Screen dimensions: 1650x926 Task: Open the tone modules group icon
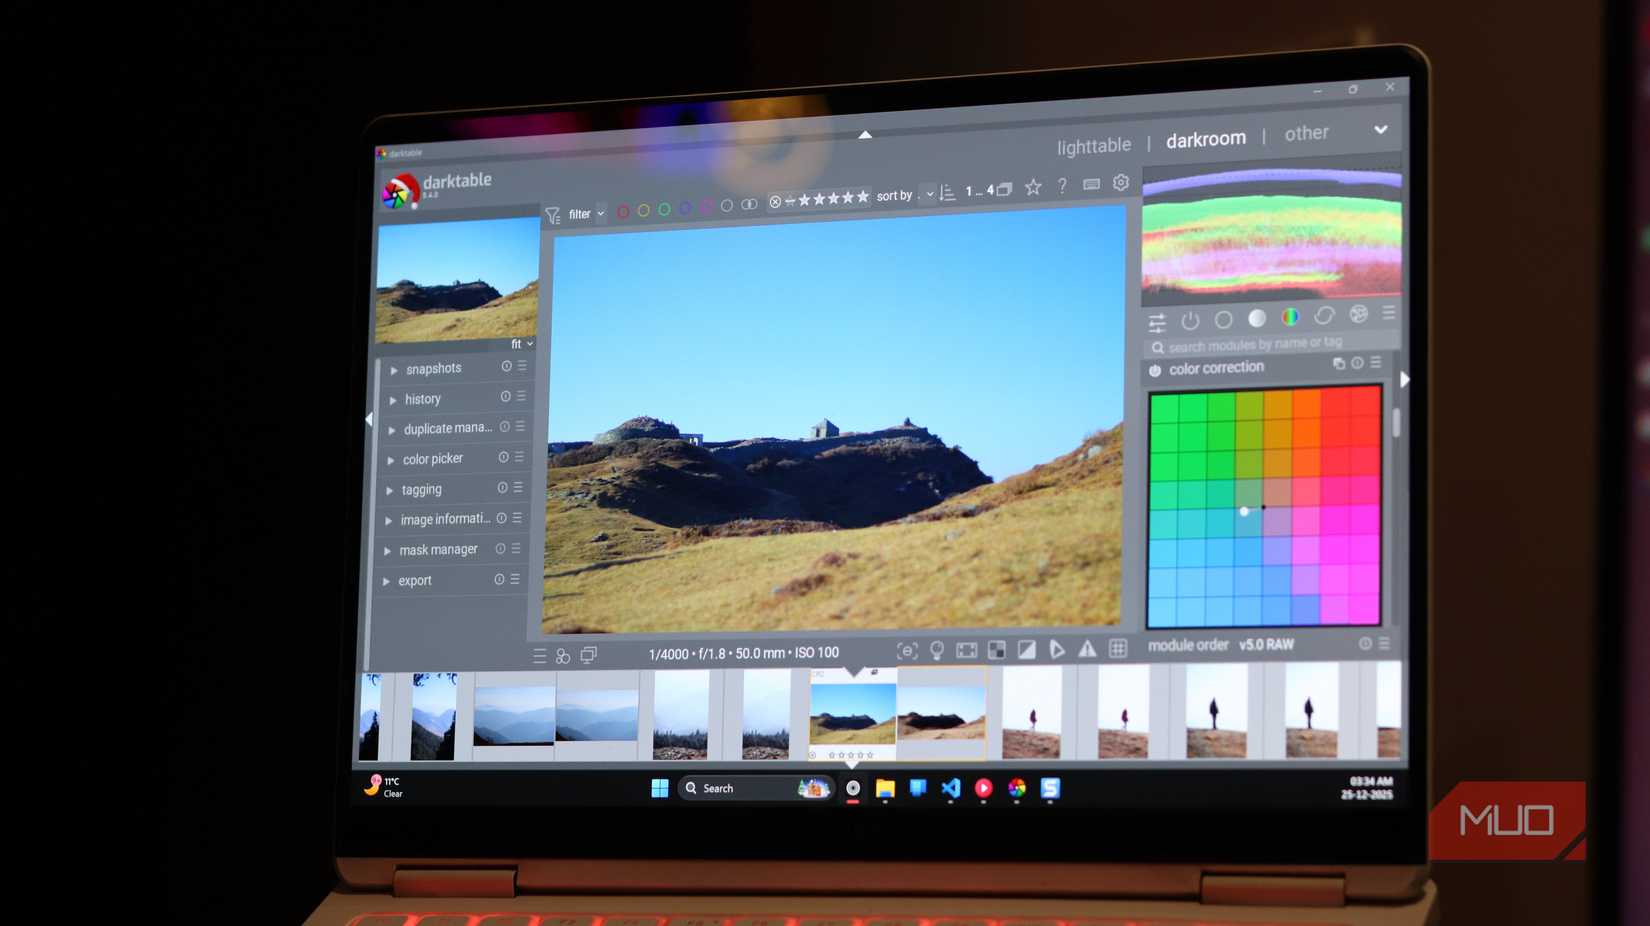pyautogui.click(x=1257, y=318)
